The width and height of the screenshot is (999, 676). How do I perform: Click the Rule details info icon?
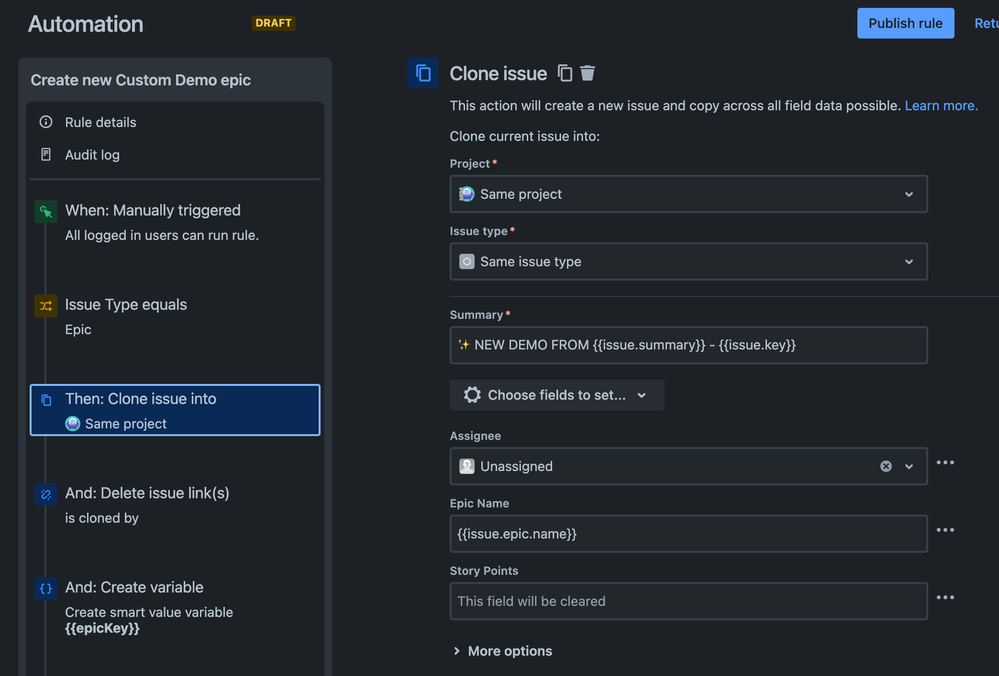coord(46,122)
